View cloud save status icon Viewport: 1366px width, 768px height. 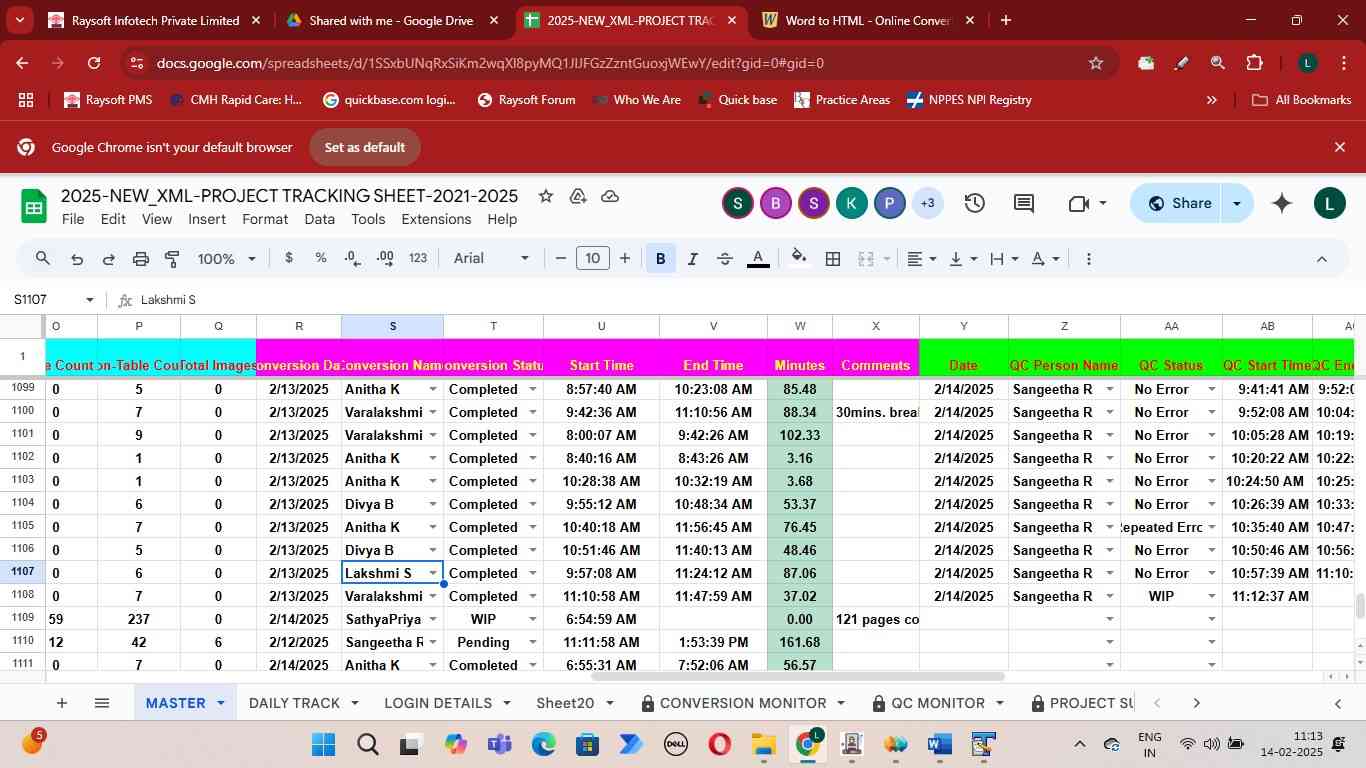(x=610, y=196)
